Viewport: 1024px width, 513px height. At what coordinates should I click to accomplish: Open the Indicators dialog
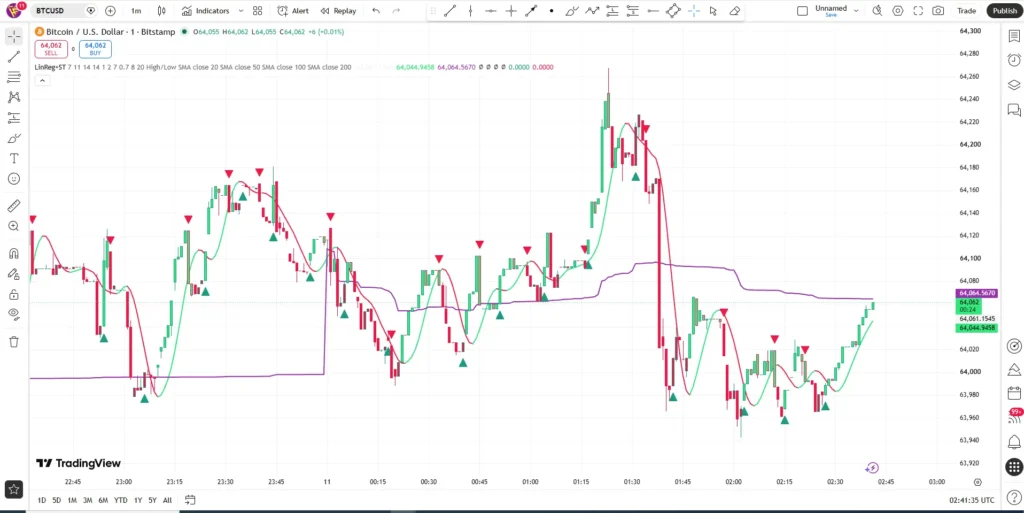pyautogui.click(x=206, y=10)
